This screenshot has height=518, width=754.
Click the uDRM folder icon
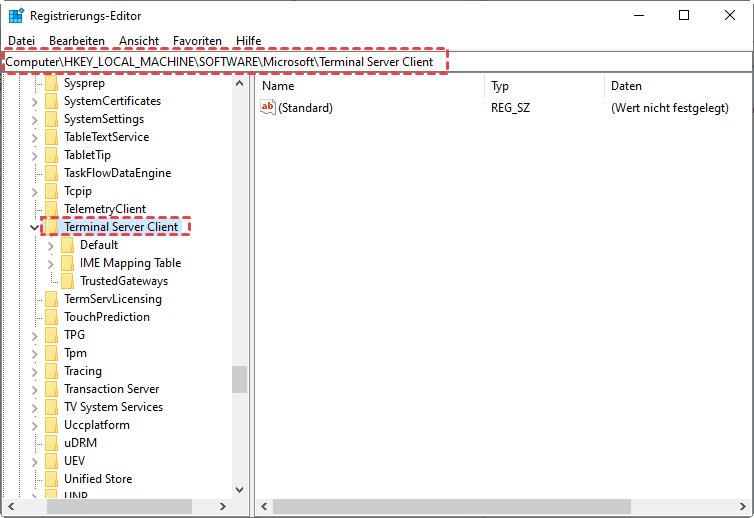coord(51,443)
